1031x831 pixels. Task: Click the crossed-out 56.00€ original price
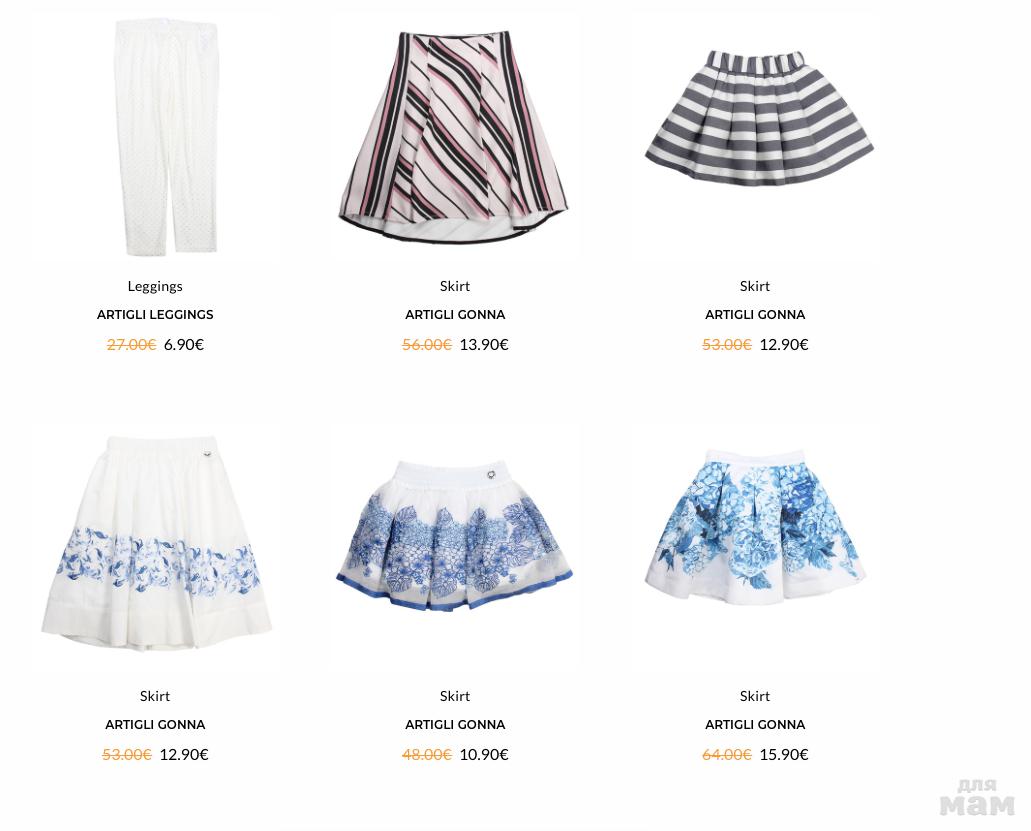[x=427, y=344]
